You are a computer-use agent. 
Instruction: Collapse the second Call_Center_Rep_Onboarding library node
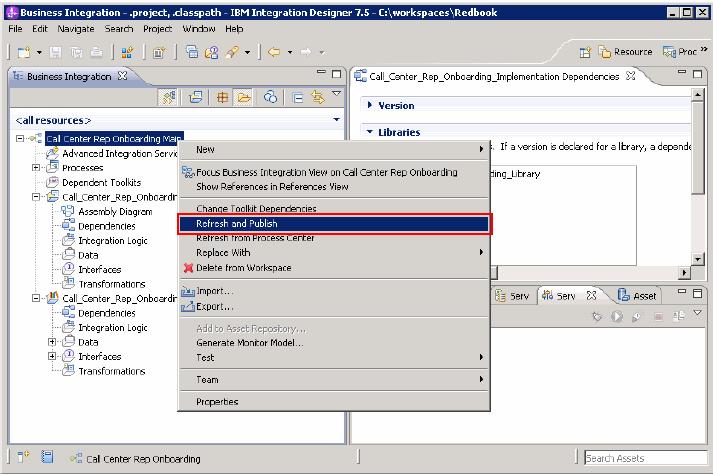click(x=36, y=298)
